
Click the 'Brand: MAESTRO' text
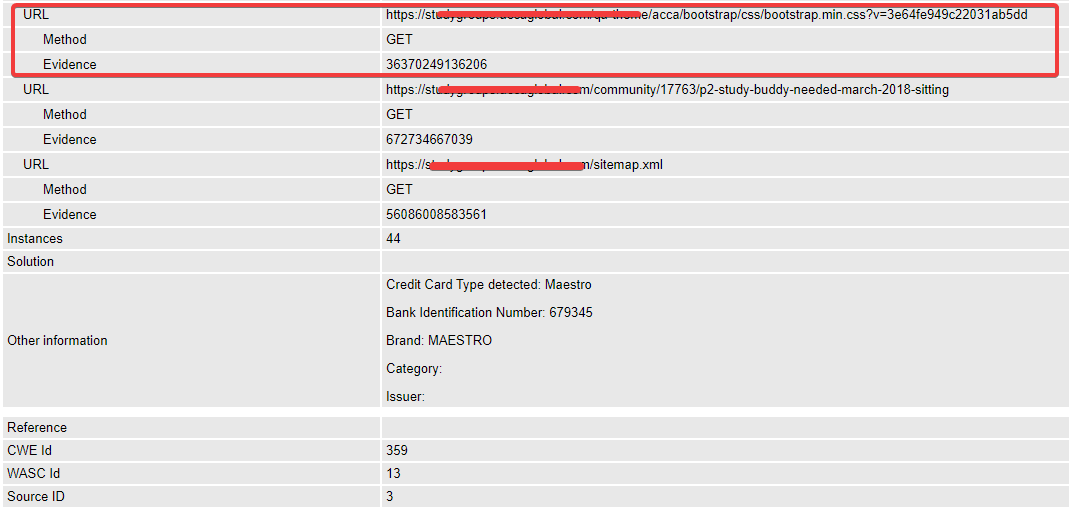tap(439, 340)
